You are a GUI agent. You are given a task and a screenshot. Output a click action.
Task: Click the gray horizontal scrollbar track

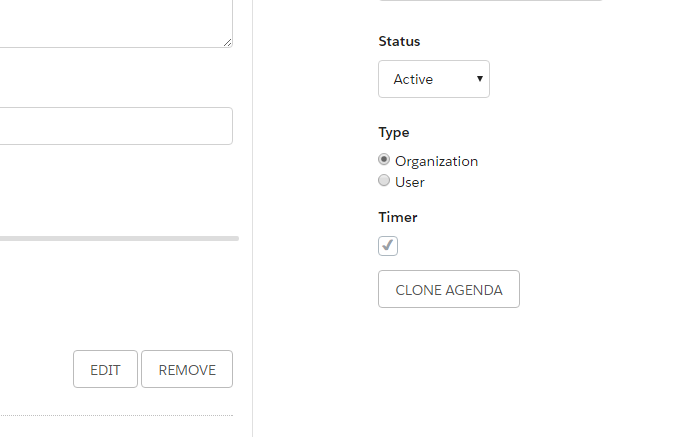tap(119, 238)
